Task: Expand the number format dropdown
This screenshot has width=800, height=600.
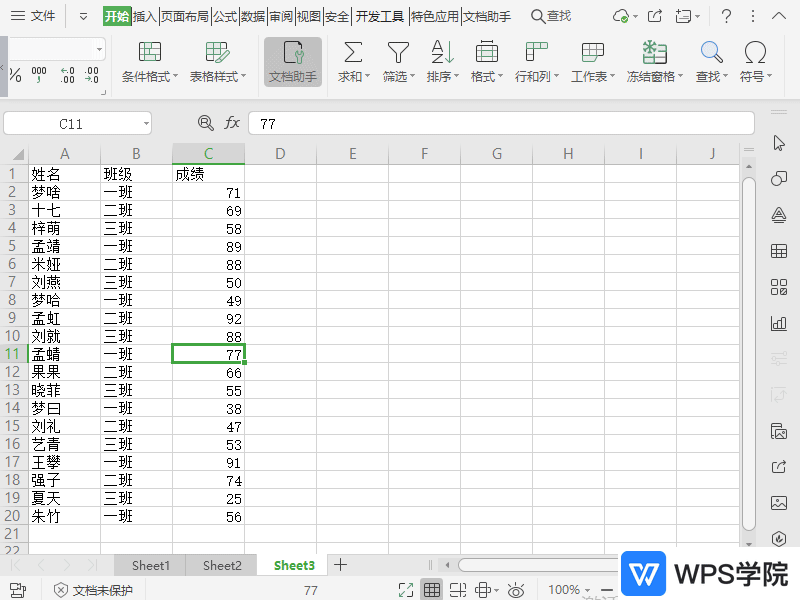Action: [x=99, y=50]
